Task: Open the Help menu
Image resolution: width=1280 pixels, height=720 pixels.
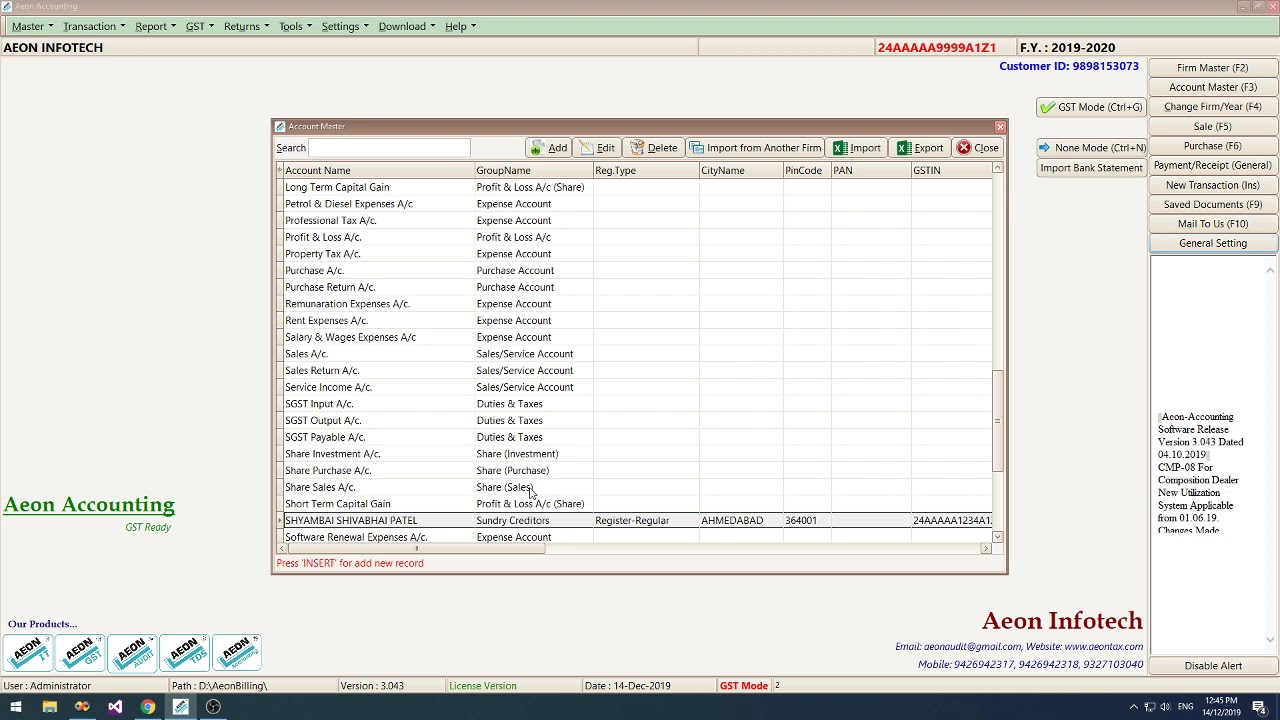Action: coord(460,26)
